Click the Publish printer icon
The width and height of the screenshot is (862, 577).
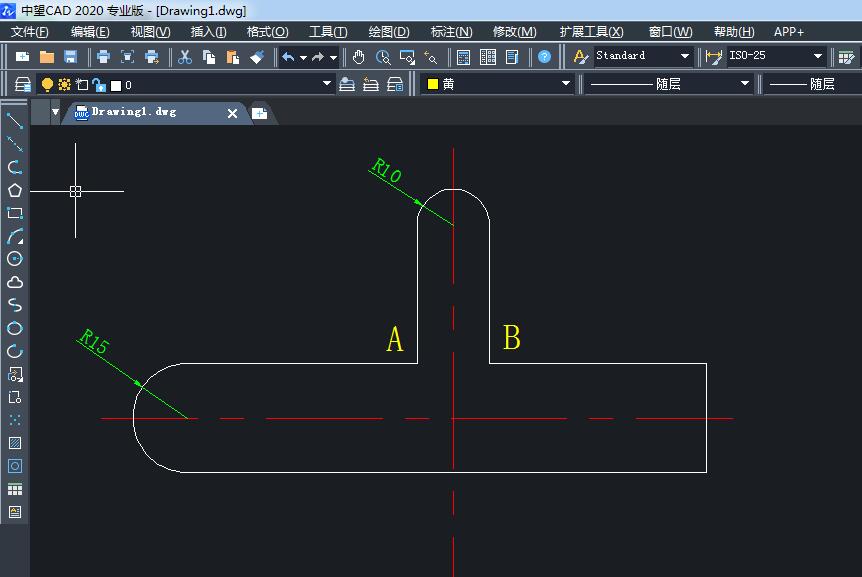pyautogui.click(x=152, y=56)
